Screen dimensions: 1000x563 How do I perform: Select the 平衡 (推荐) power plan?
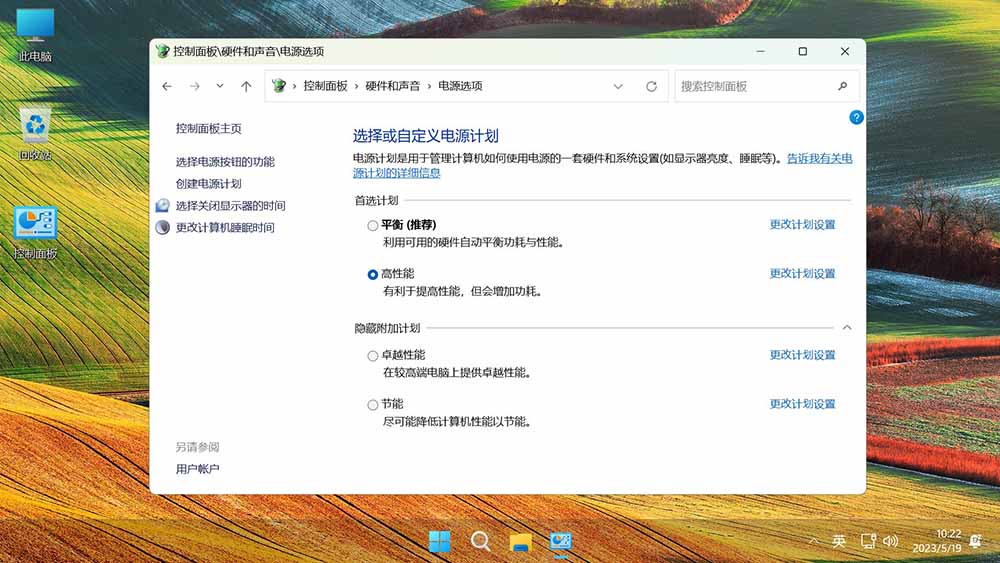point(372,226)
